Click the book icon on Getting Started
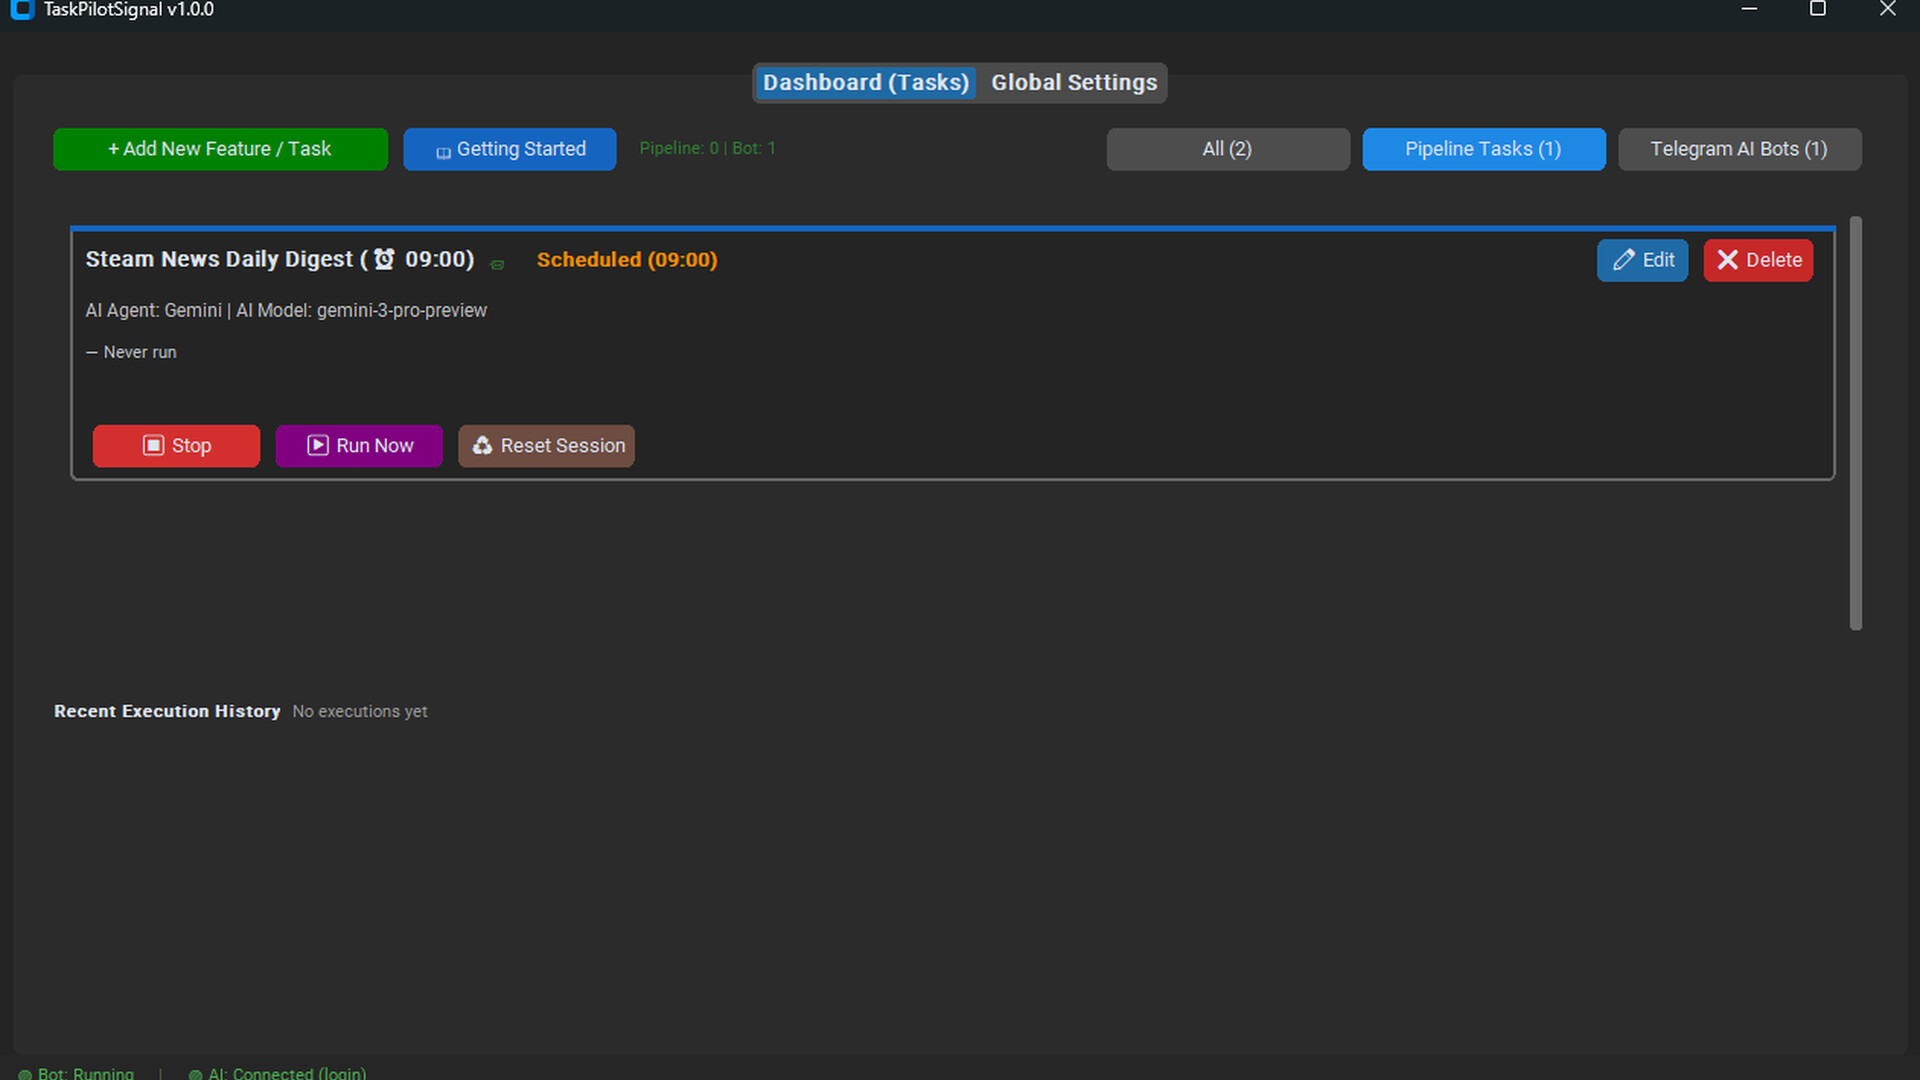Viewport: 1920px width, 1080px height. 443,152
